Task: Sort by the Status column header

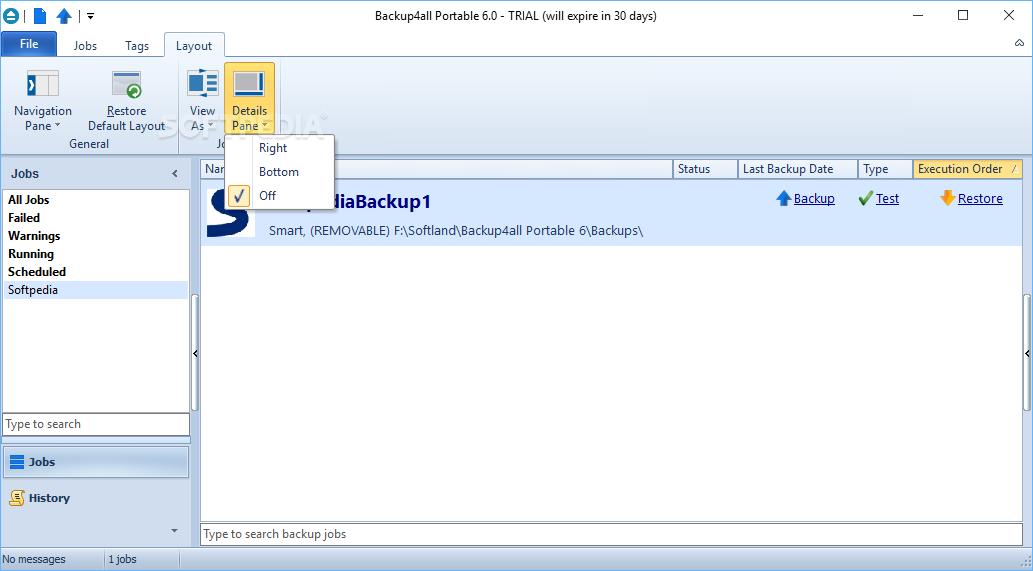Action: (705, 169)
